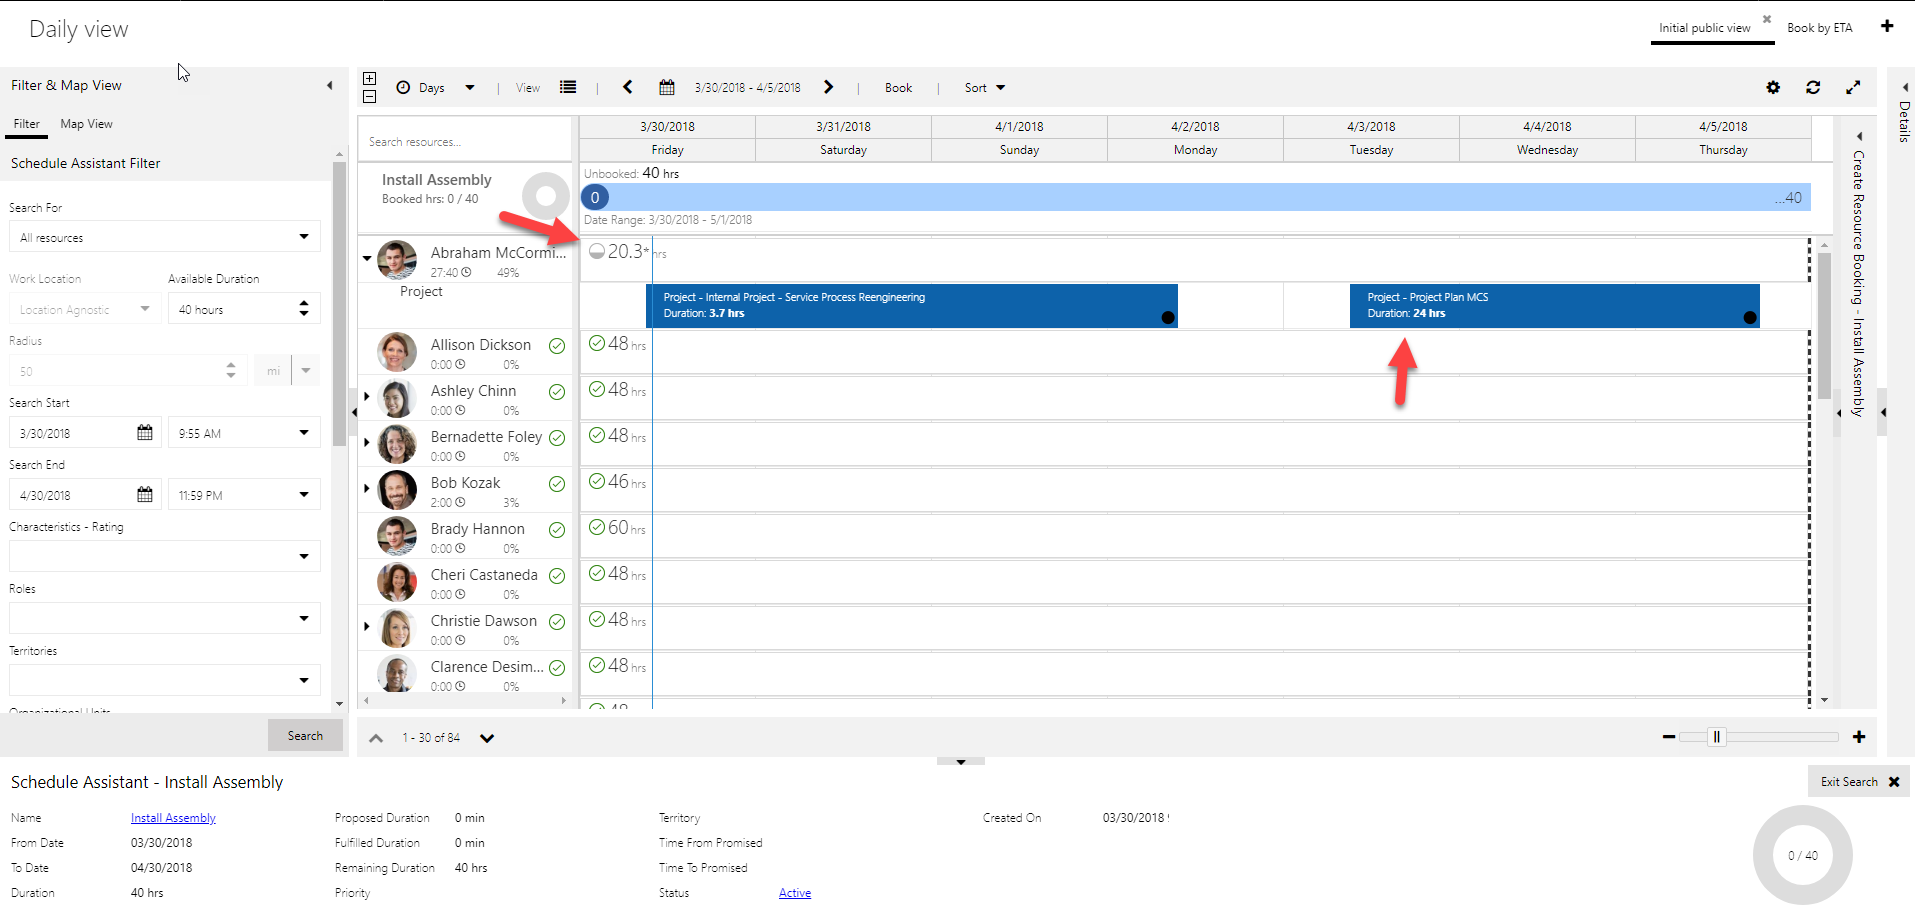Navigate to the previous date range
Image resolution: width=1915 pixels, height=923 pixels.
click(x=627, y=87)
